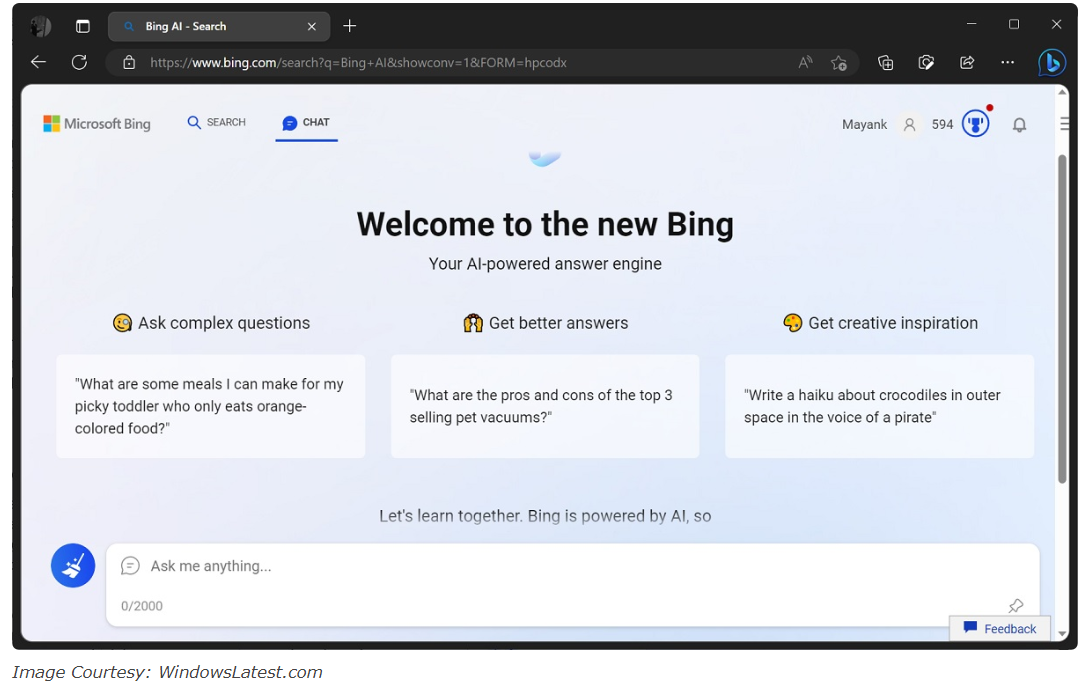This screenshot has width=1082, height=682.
Task: Open the hamburger menu at right edge
Action: [x=1064, y=124]
